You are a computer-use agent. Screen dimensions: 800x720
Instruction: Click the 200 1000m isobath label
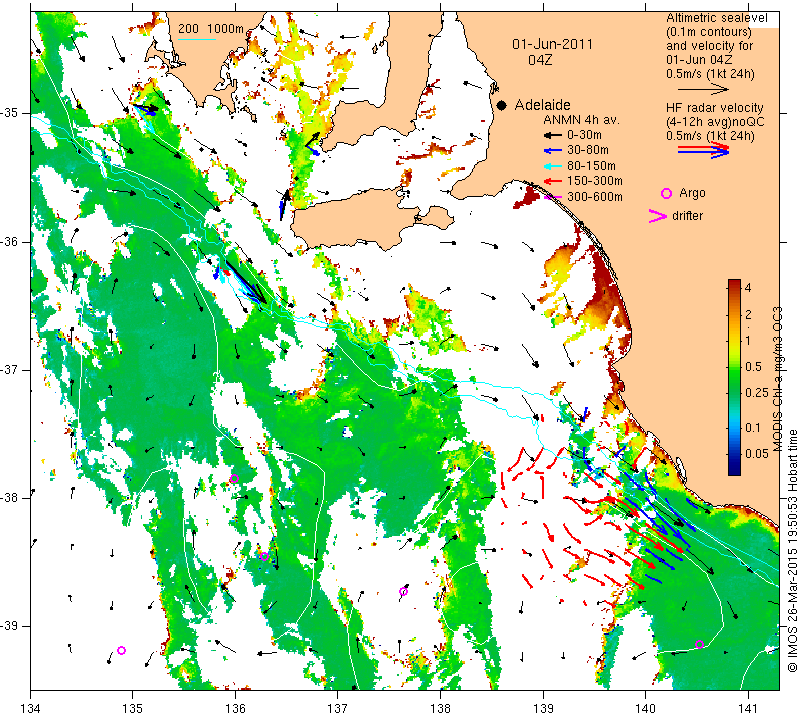pyautogui.click(x=211, y=29)
